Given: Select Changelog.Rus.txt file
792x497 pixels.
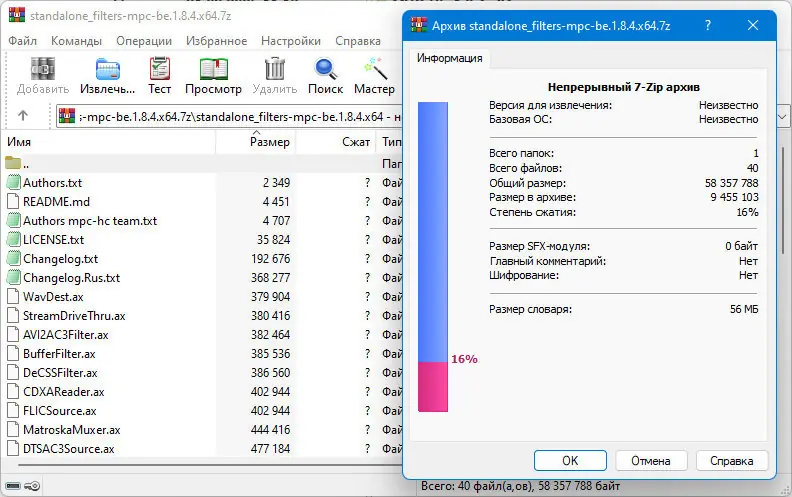Looking at the screenshot, I should point(71,278).
